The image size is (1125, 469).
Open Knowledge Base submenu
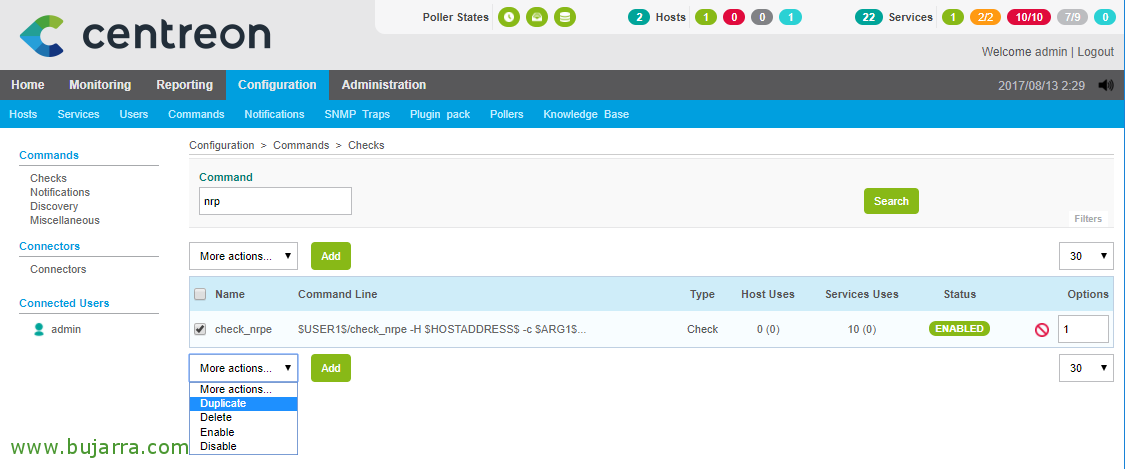(586, 114)
